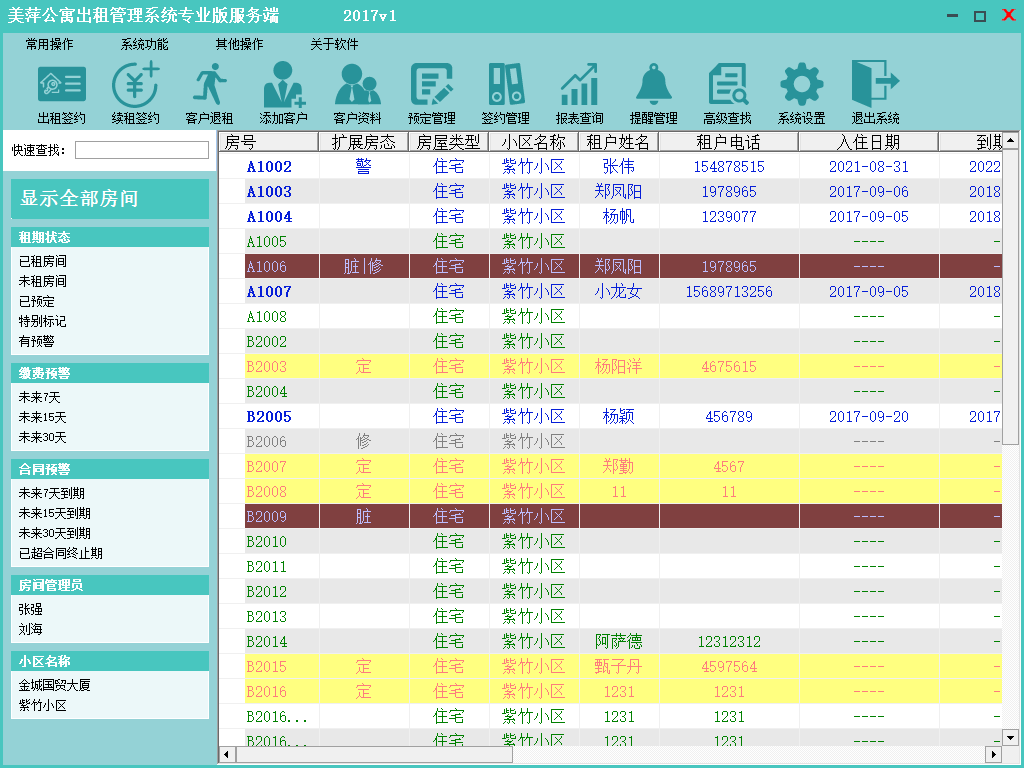
Task: Click inside the 快速查找 search field
Action: pyautogui.click(x=141, y=151)
